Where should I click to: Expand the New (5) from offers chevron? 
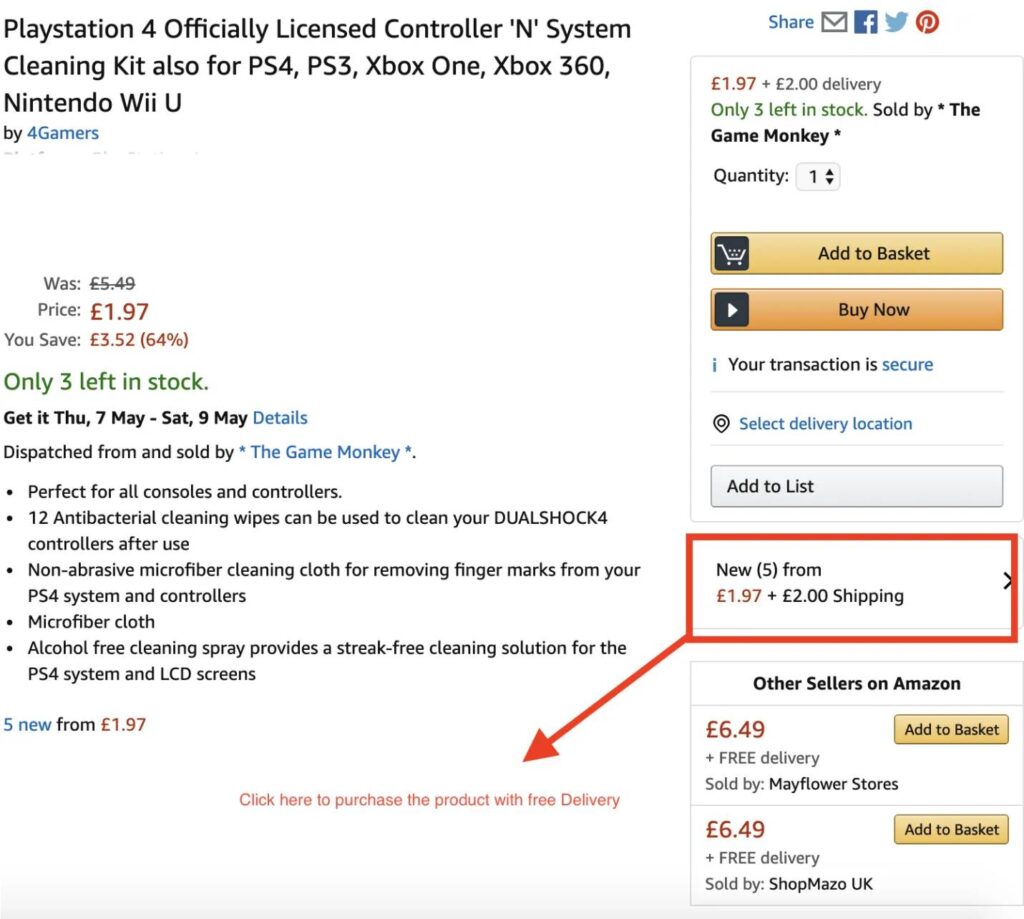[x=1008, y=581]
